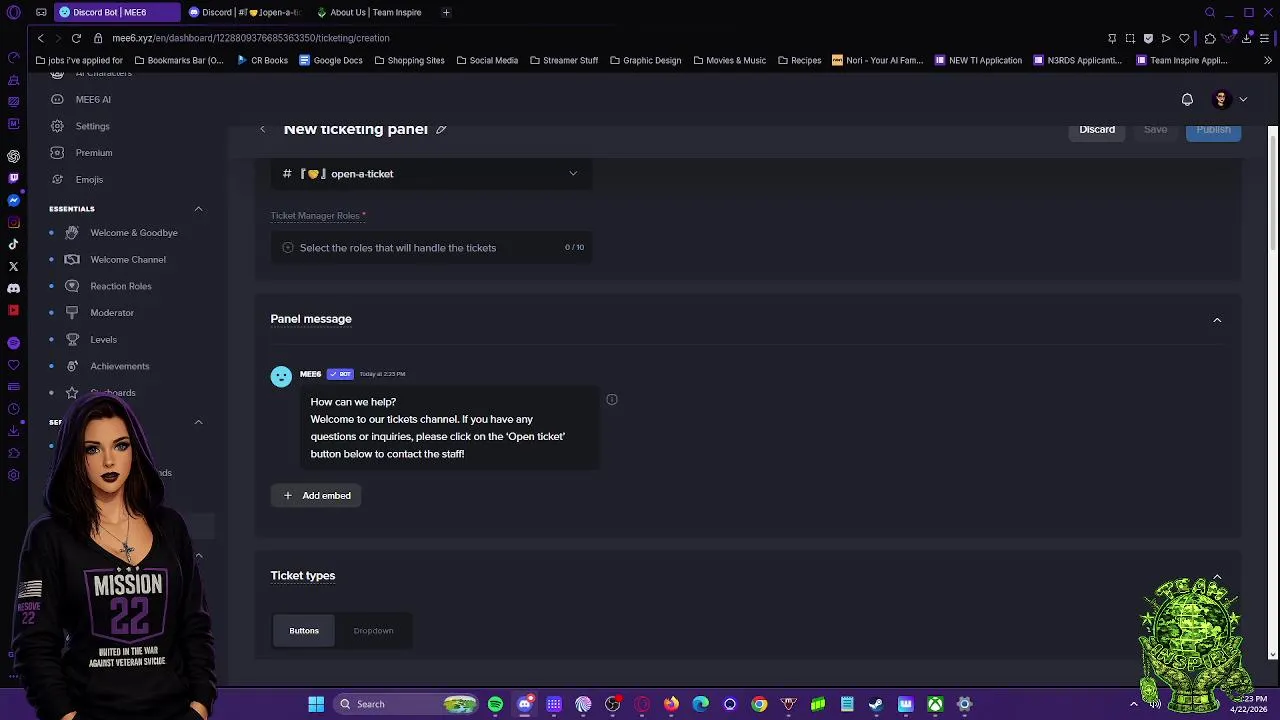
Task: Open browser downloads icon
Action: click(1246, 38)
